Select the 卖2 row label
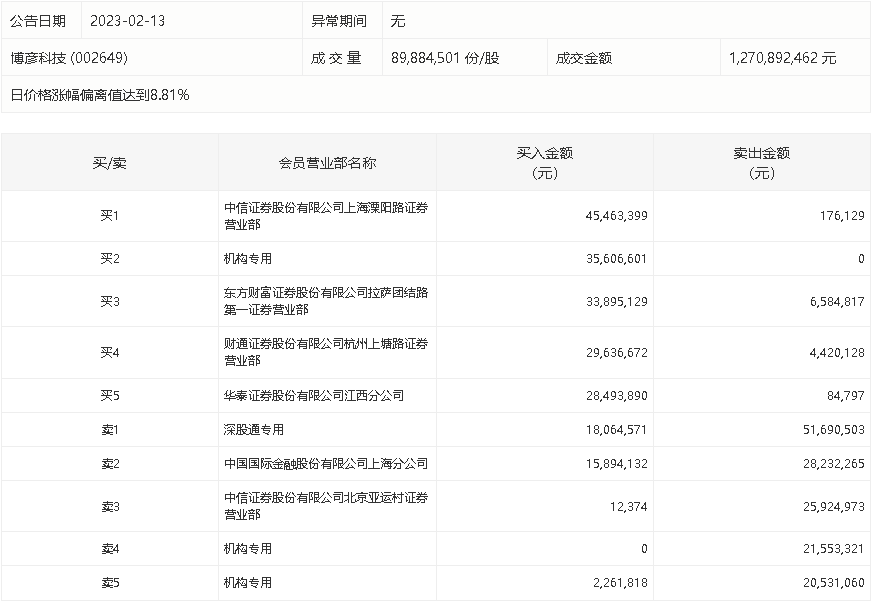This screenshot has height=604, width=872. [110, 463]
